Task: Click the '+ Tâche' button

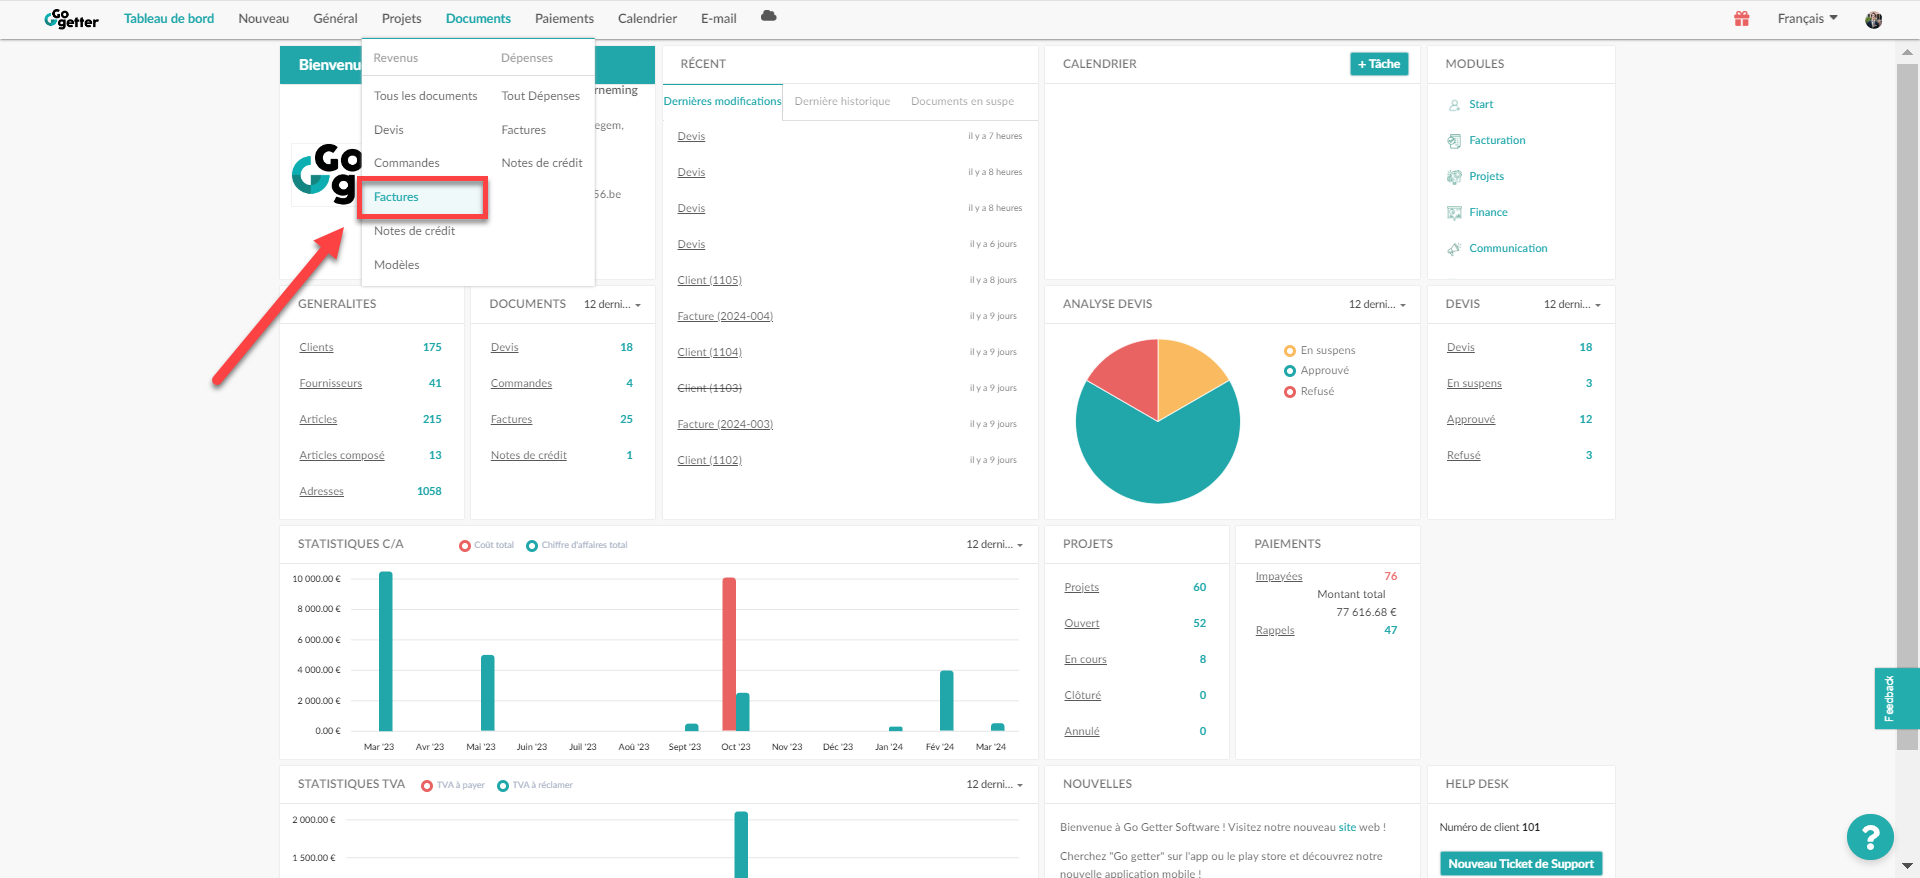Action: point(1379,64)
